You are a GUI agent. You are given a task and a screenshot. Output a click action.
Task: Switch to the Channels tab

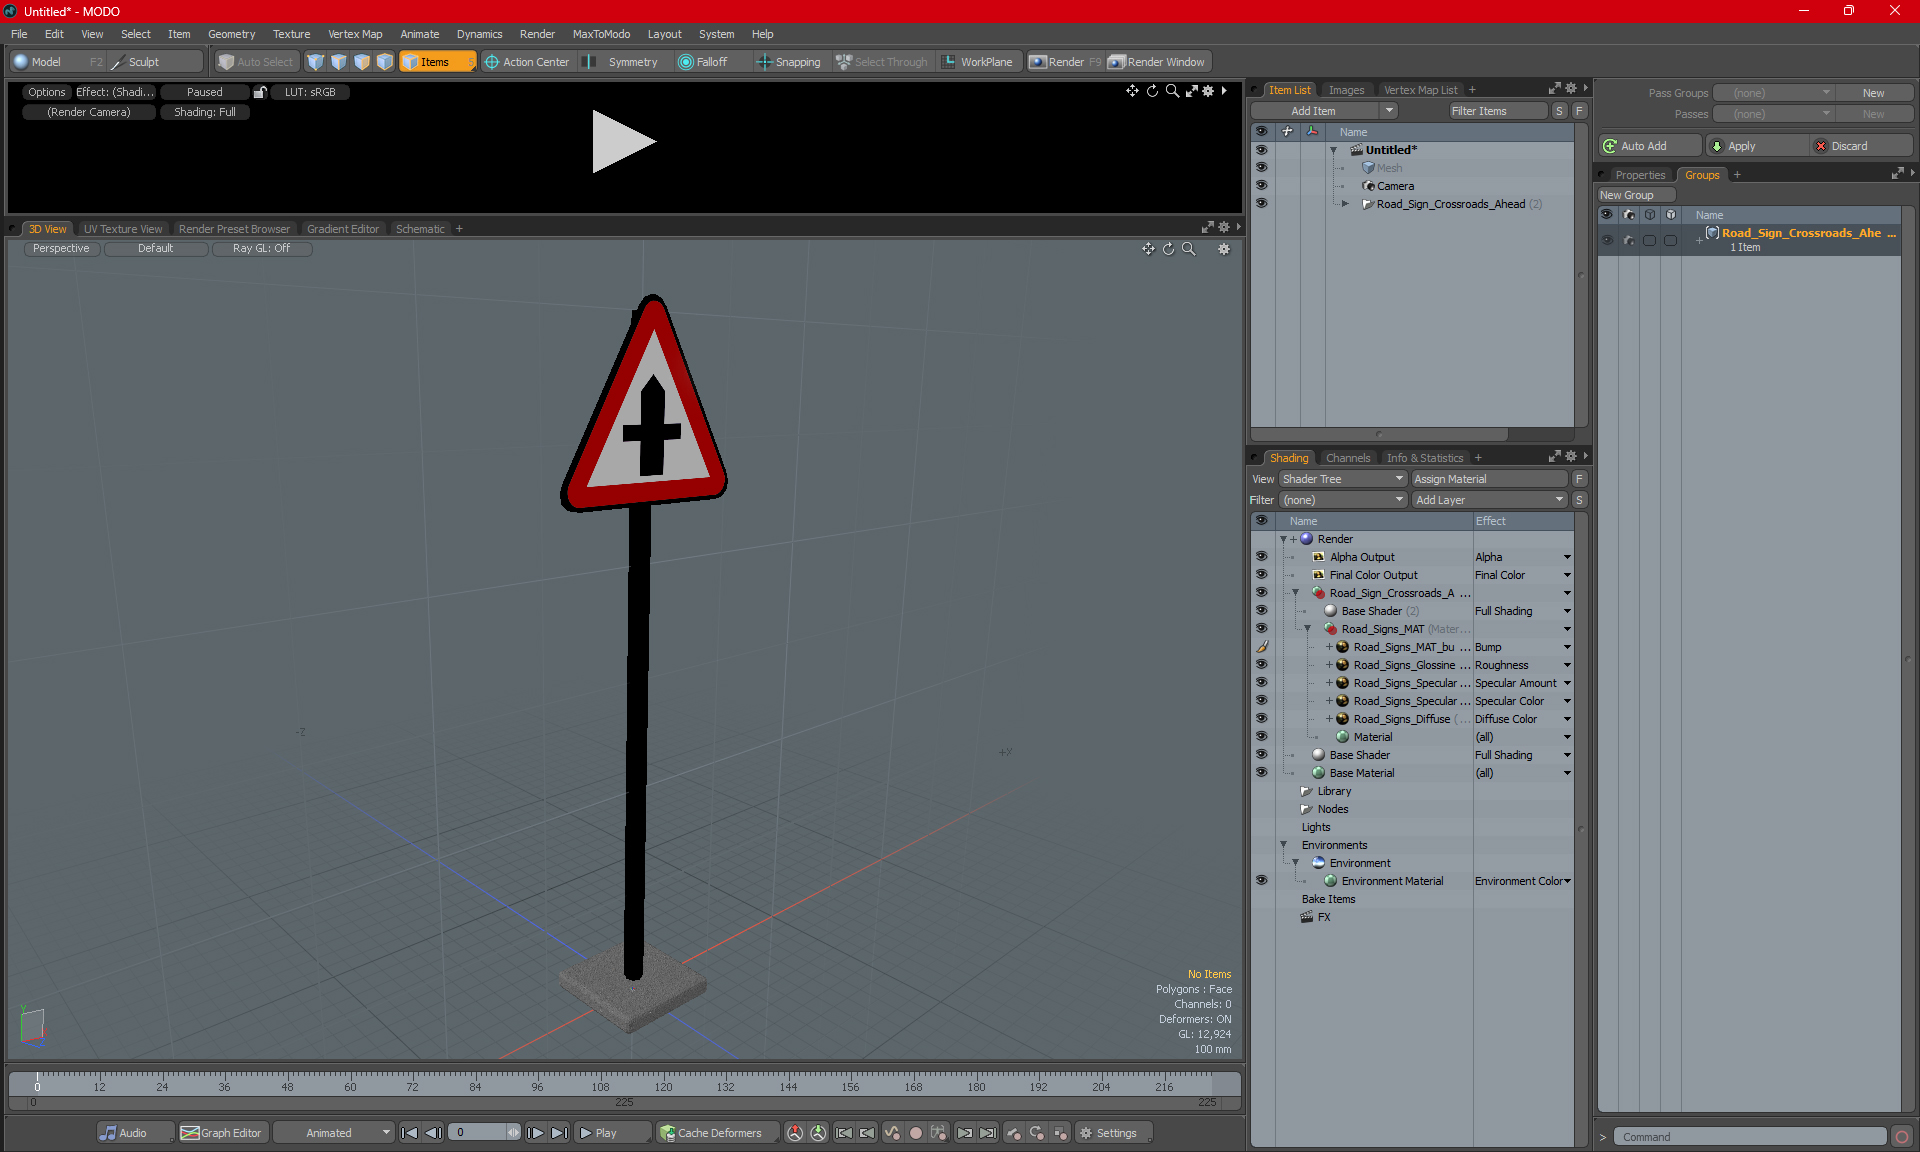[x=1347, y=458]
